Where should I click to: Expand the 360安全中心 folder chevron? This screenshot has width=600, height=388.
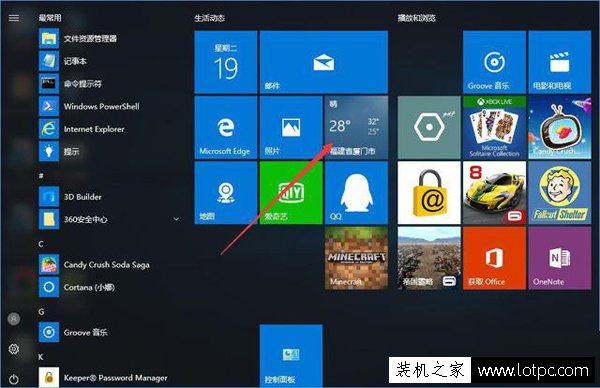pos(176,219)
